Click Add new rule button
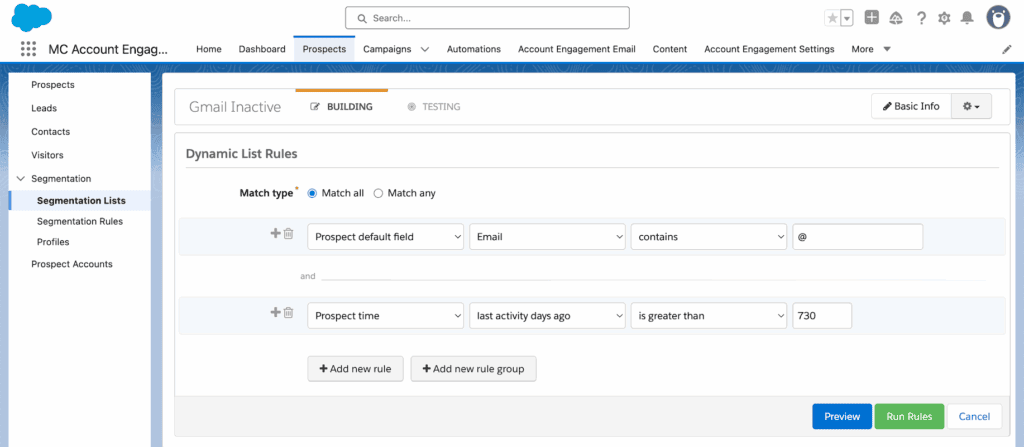Viewport: 1024px width, 447px height. tap(355, 369)
